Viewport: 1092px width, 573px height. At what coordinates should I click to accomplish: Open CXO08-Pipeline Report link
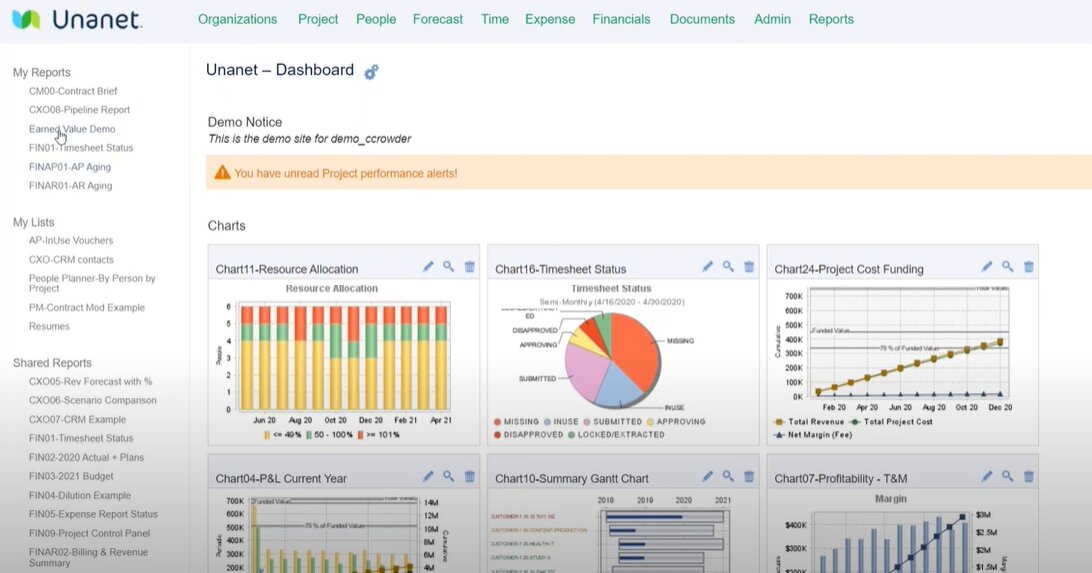79,110
